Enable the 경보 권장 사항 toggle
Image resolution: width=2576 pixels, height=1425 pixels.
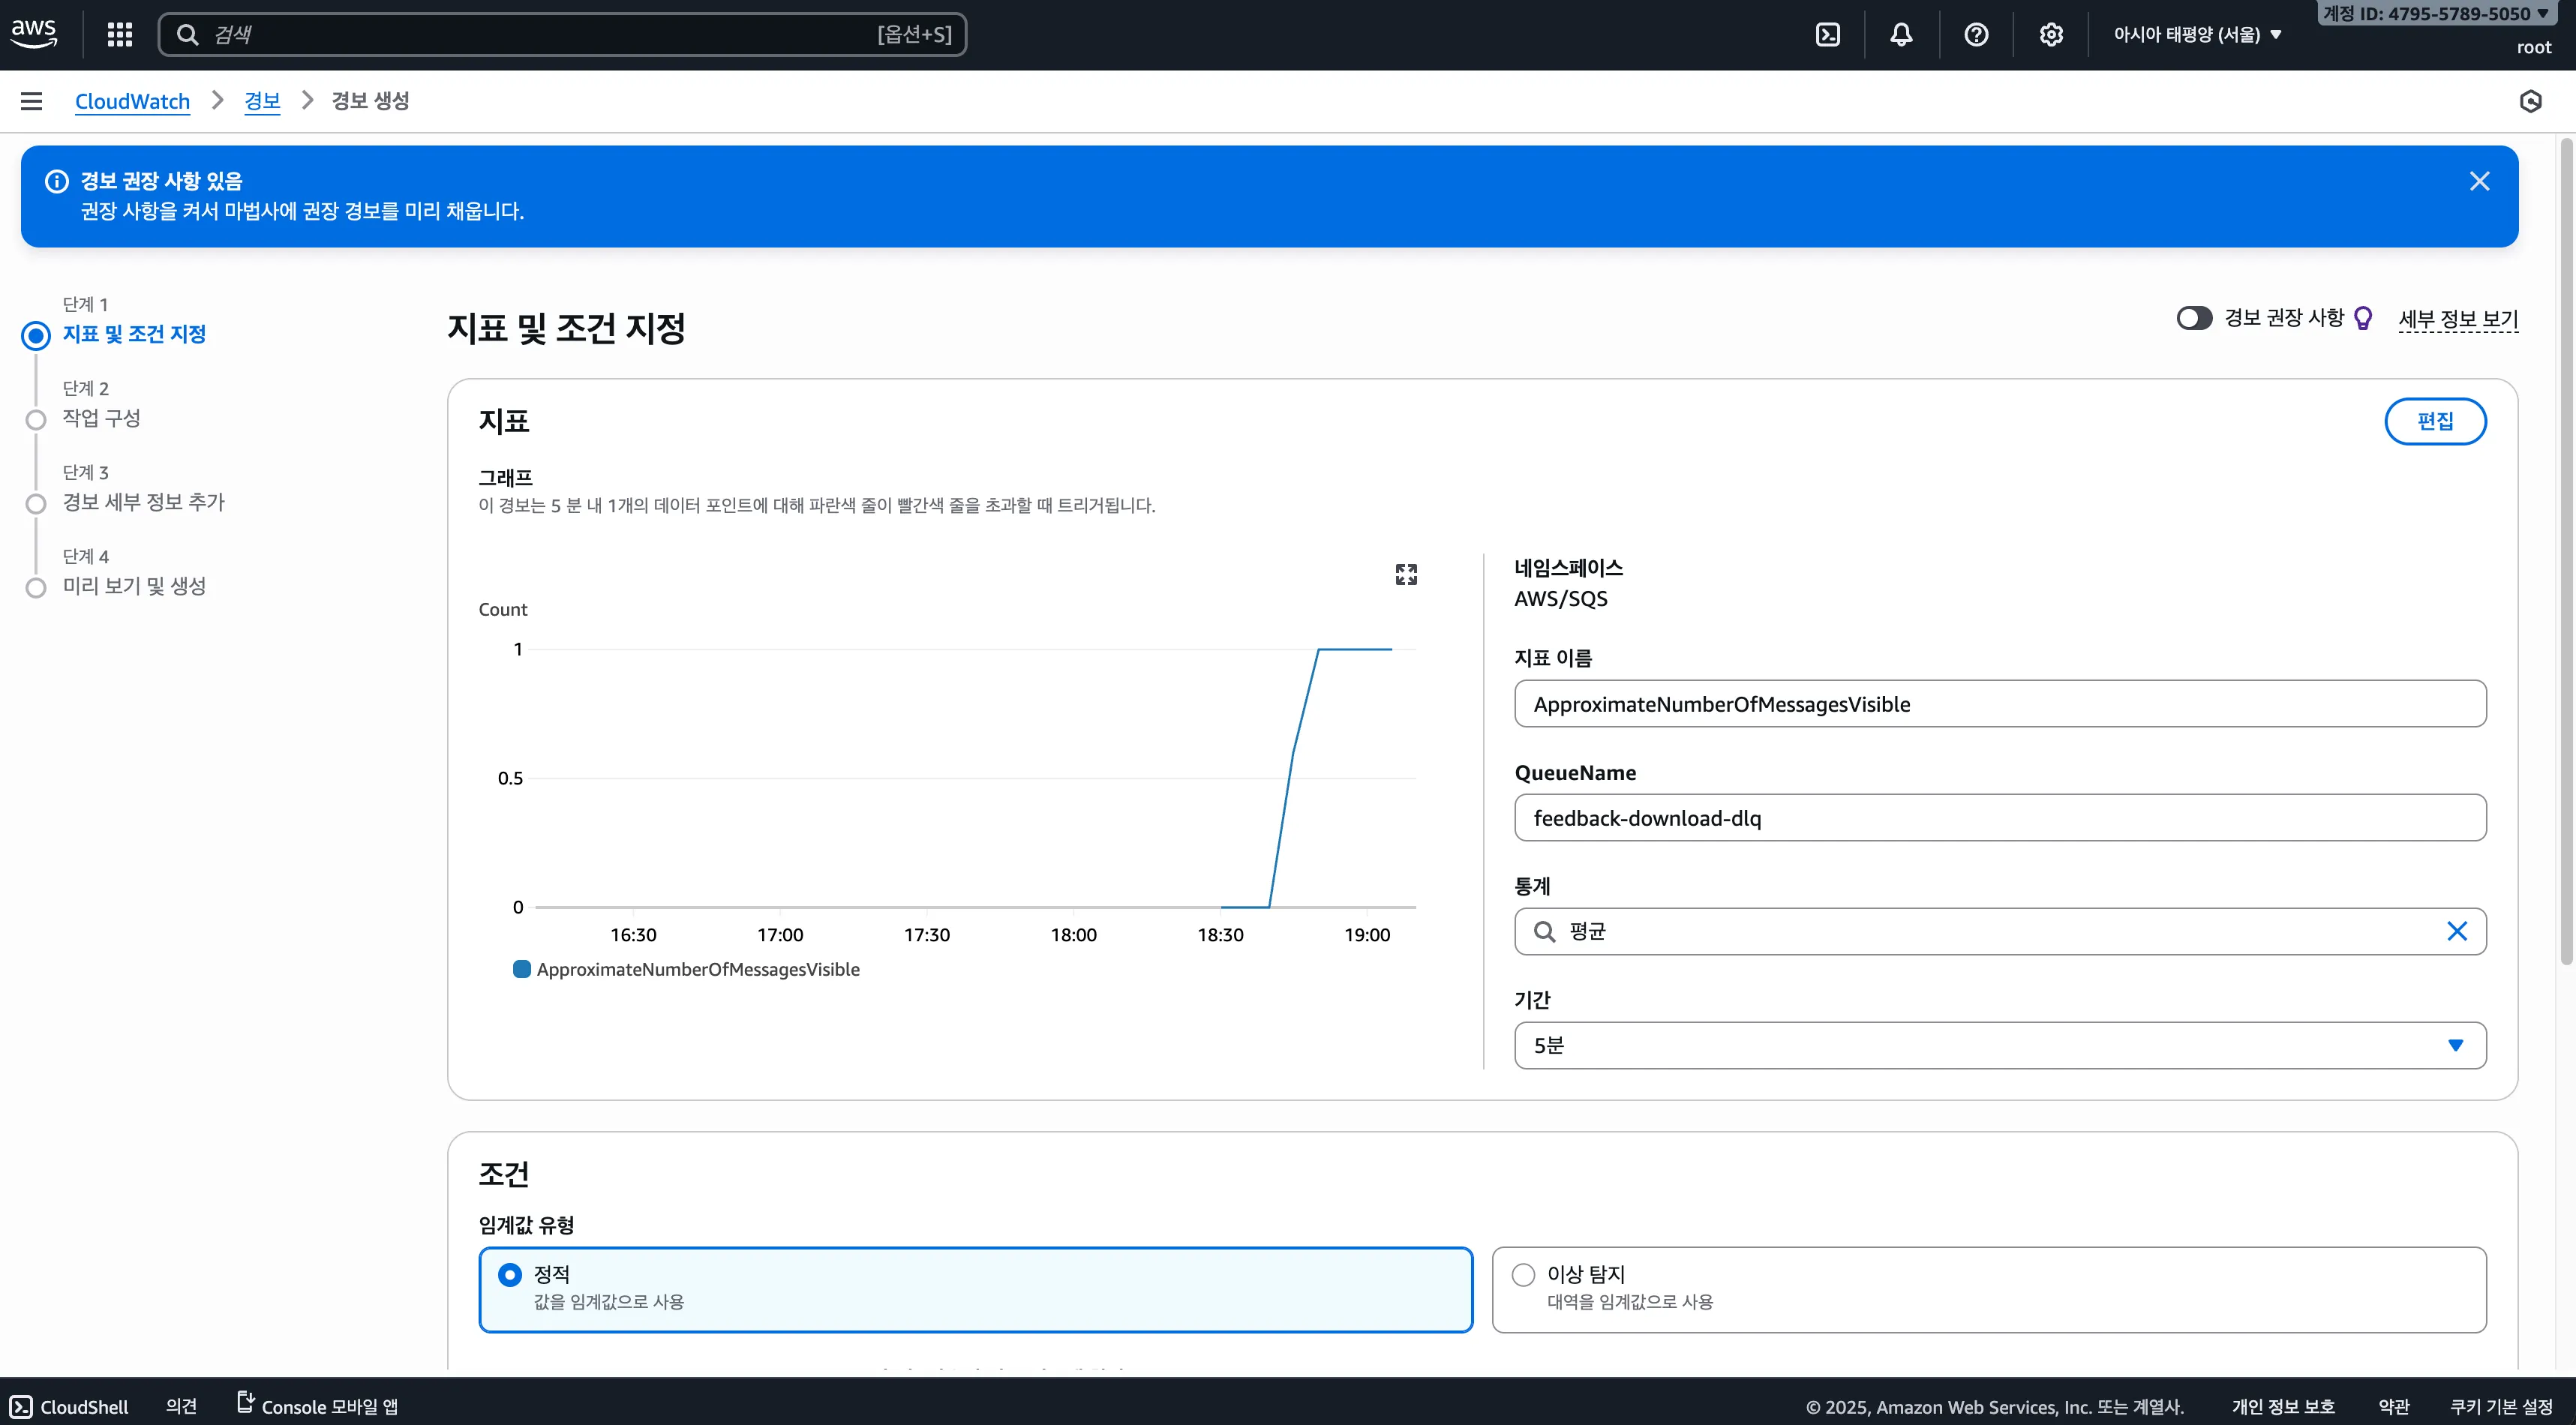pyautogui.click(x=2194, y=318)
